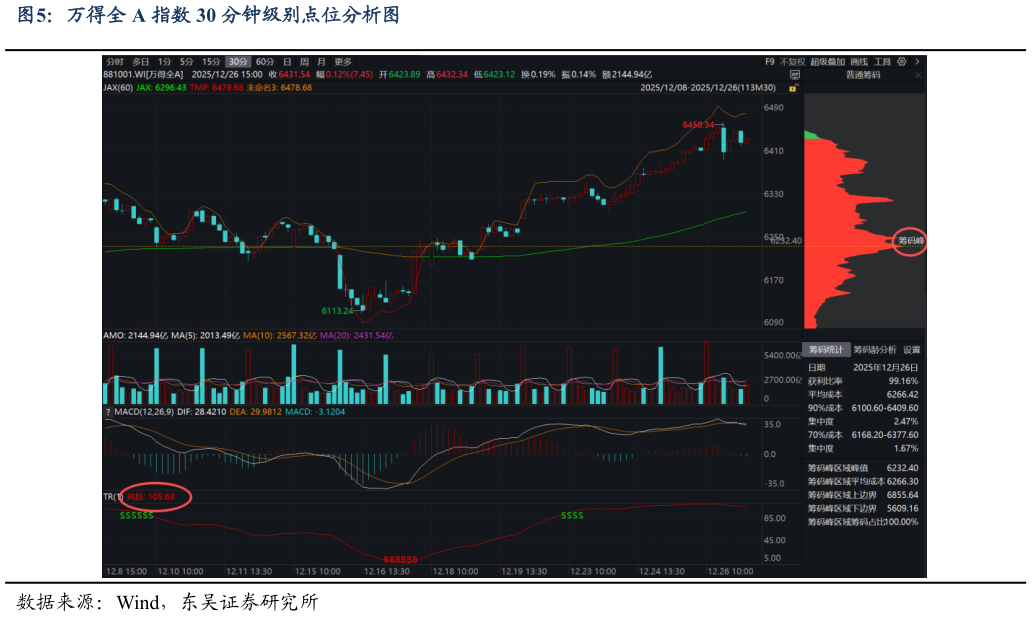Viewport: 1032px width, 617px height.
Task: Click the orange lock icon by the date range
Action: click(x=795, y=88)
